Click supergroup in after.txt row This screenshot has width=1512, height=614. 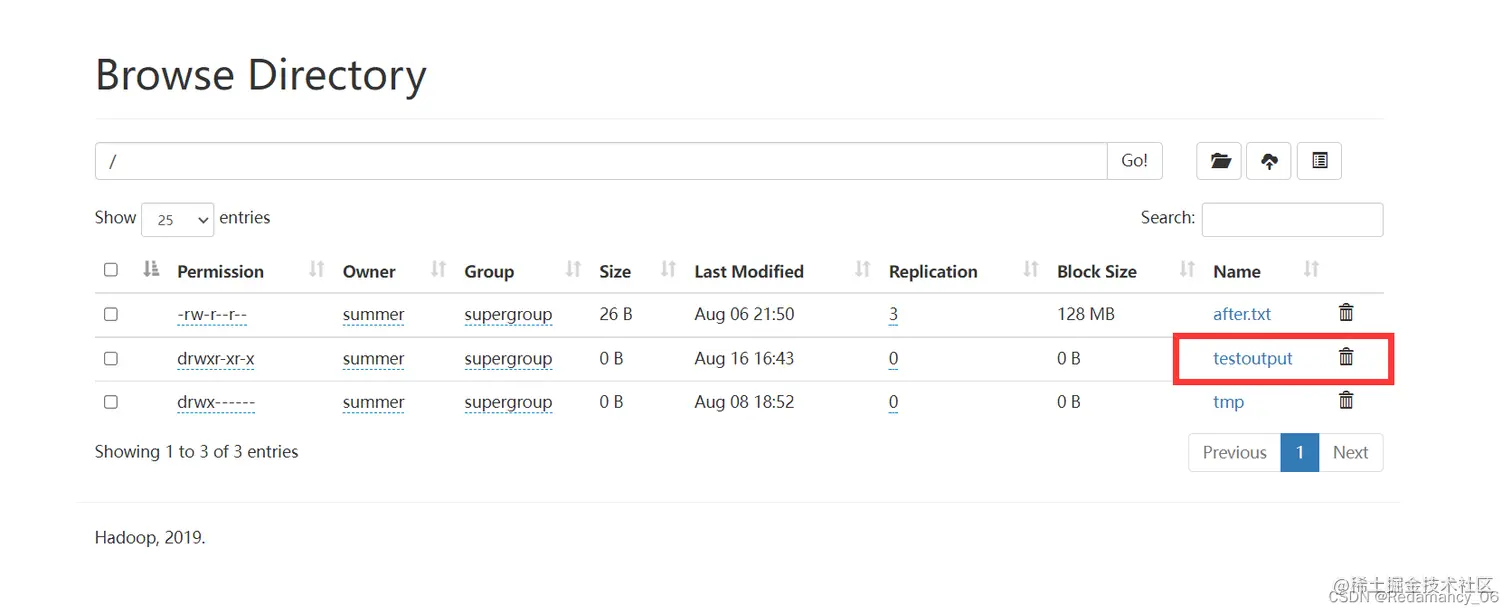point(508,314)
